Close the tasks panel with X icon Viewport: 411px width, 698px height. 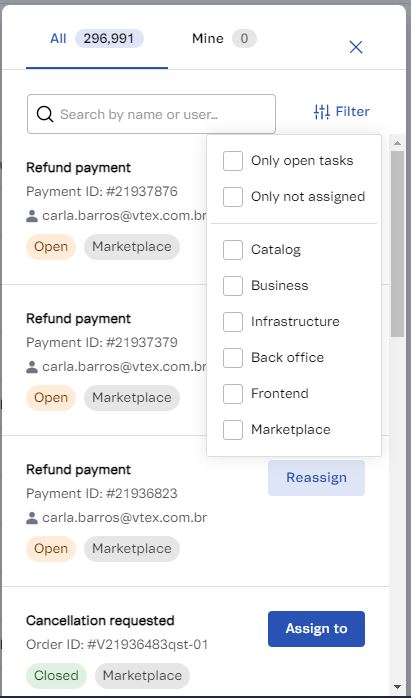(x=356, y=47)
